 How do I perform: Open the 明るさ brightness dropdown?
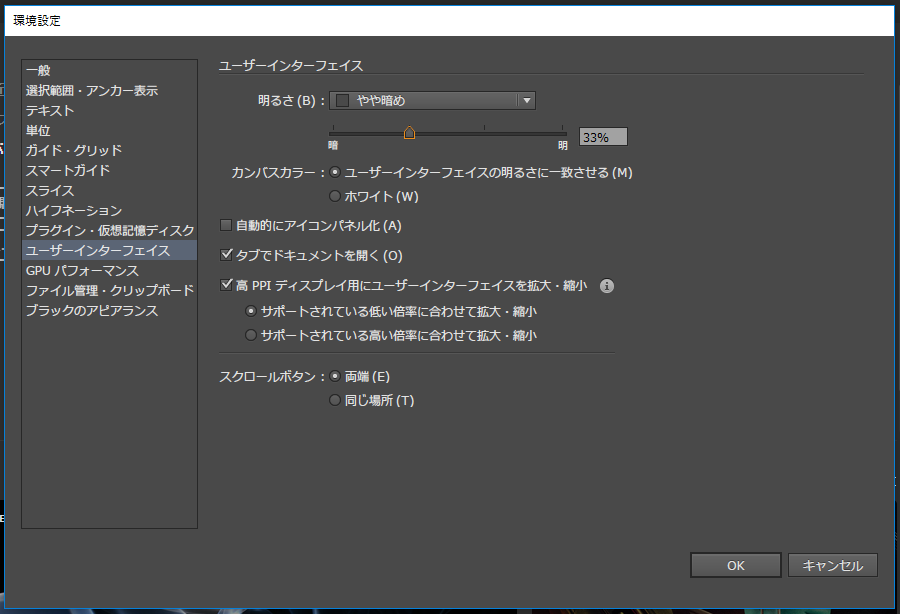tap(432, 100)
